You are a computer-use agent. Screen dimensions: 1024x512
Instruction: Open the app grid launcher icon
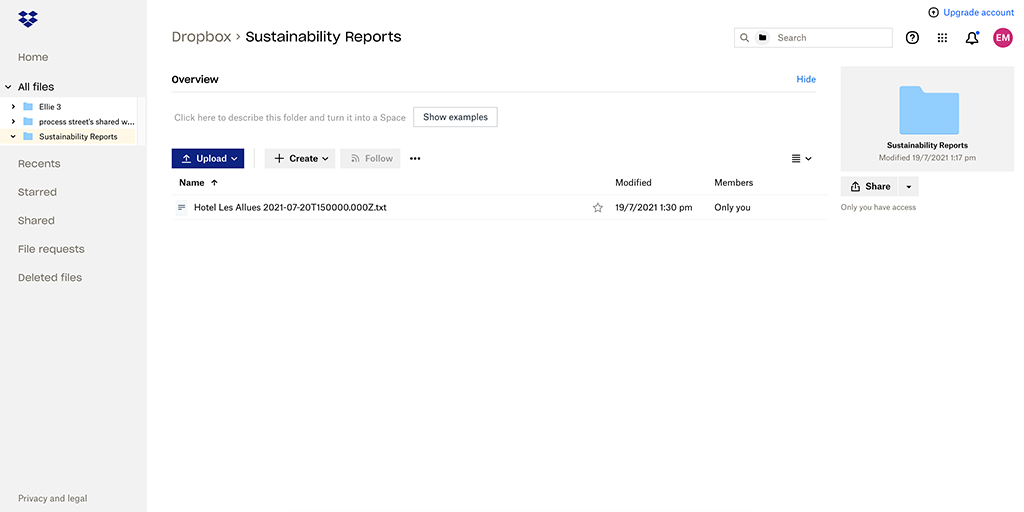[942, 38]
